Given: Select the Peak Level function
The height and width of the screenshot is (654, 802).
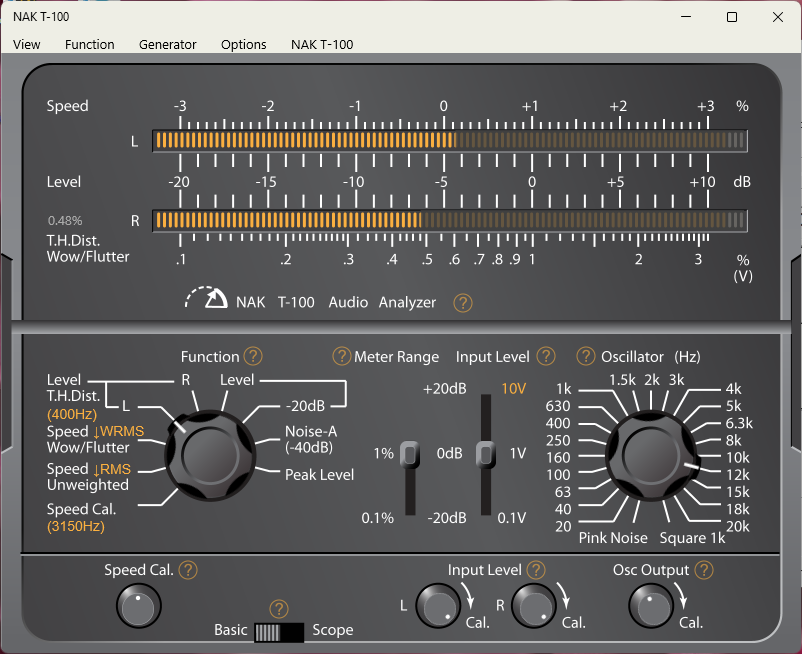Looking at the screenshot, I should click(x=319, y=475).
